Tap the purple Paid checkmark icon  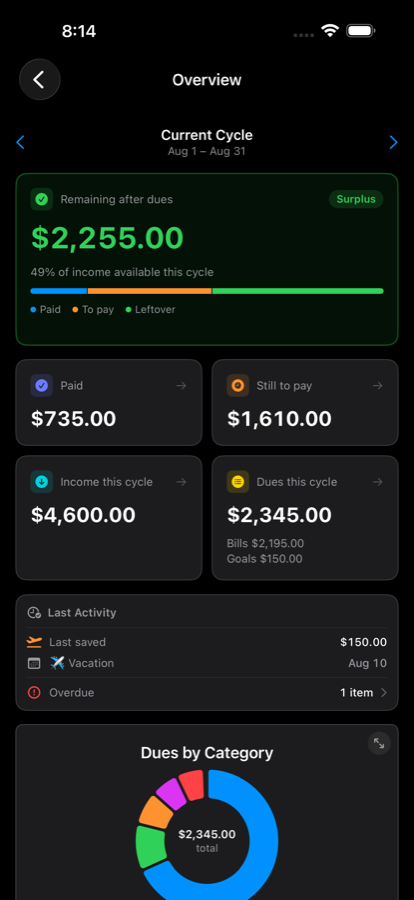tap(41, 386)
